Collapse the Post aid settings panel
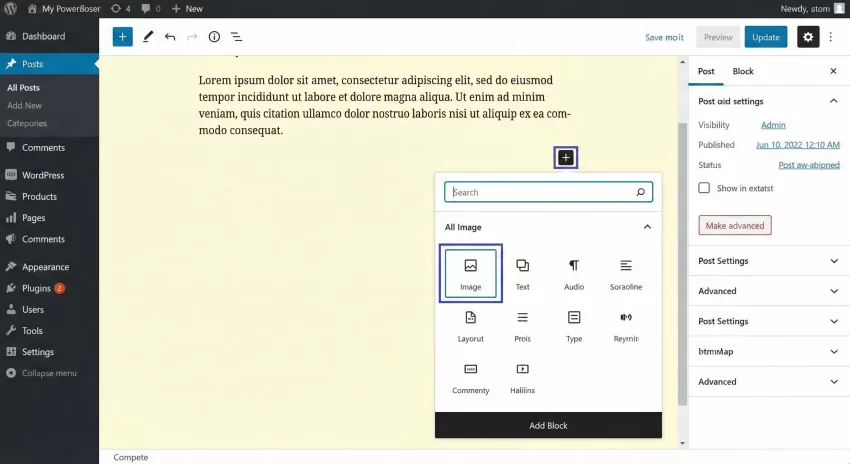Image resolution: width=850 pixels, height=464 pixels. click(x=833, y=101)
